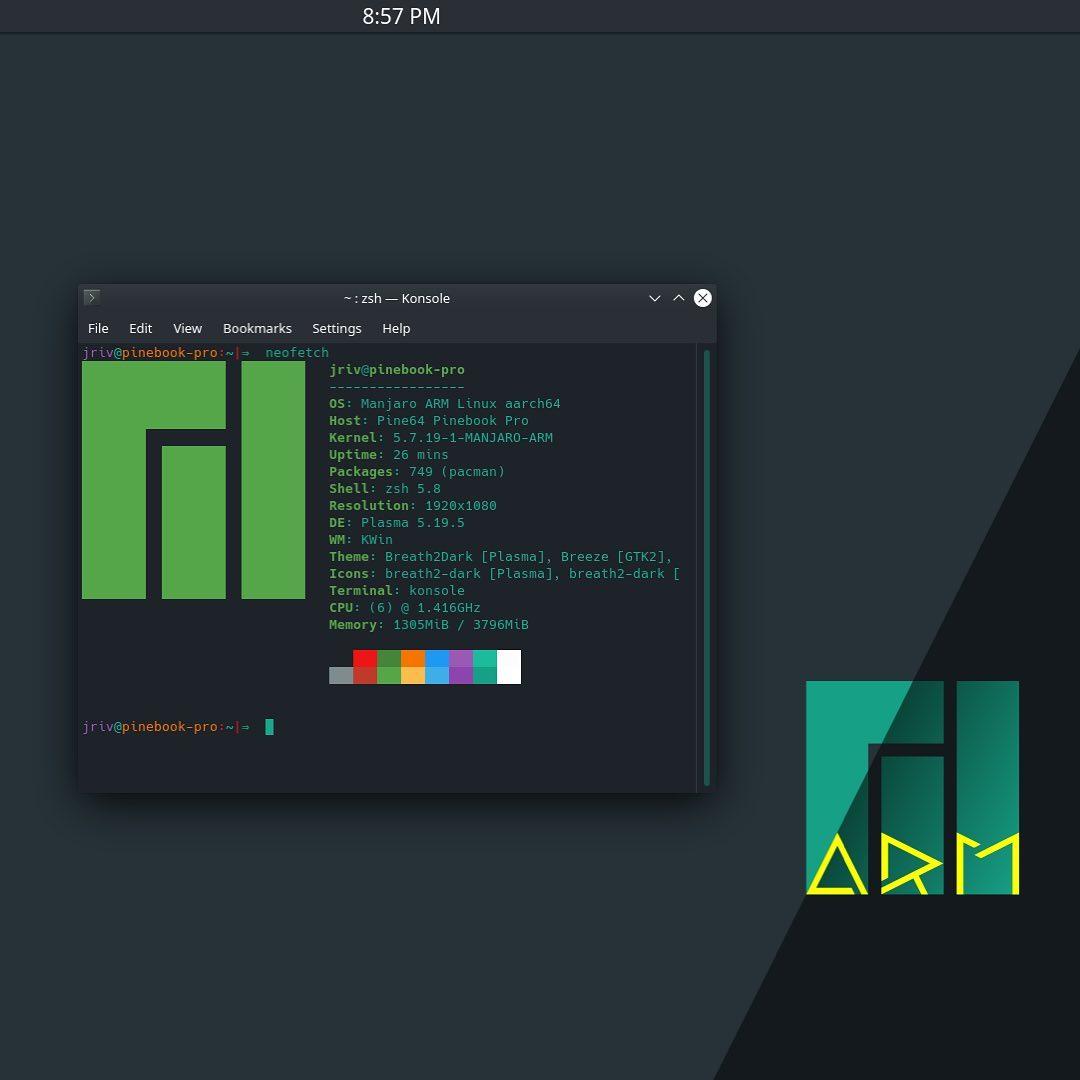This screenshot has height=1080, width=1080.
Task: Open the File menu in Konsole
Action: [98, 329]
